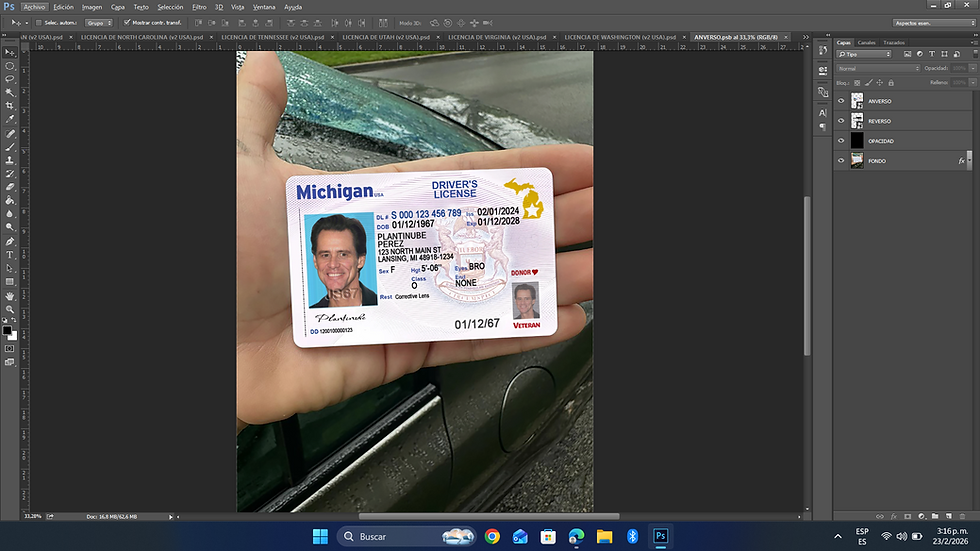Screen dimensions: 980x551
Task: Open the status bar info arrow
Action: pos(170,517)
